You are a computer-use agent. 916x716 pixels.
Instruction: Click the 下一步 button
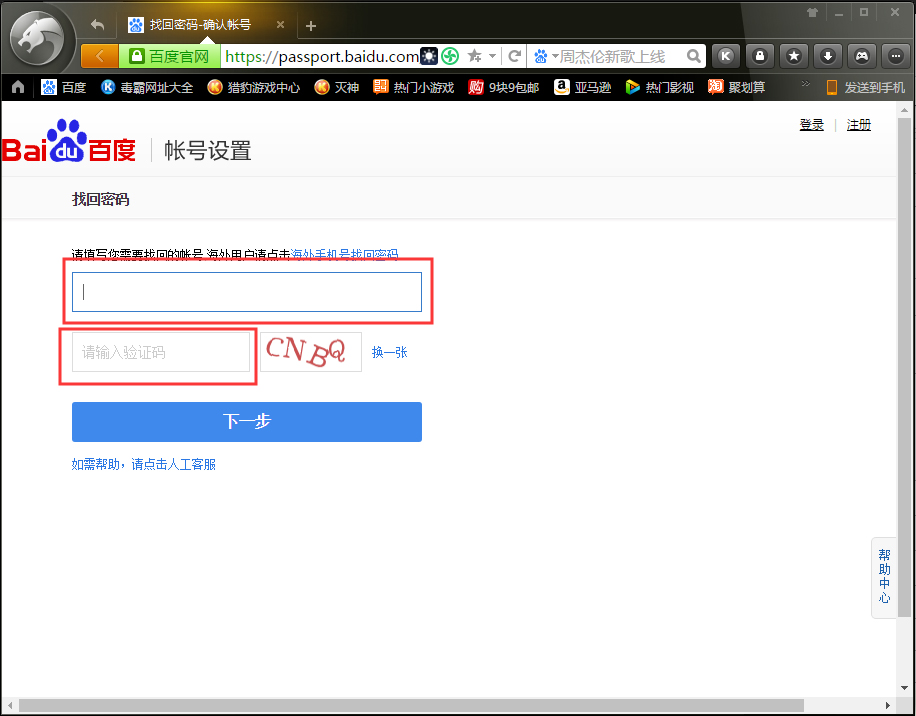click(246, 421)
